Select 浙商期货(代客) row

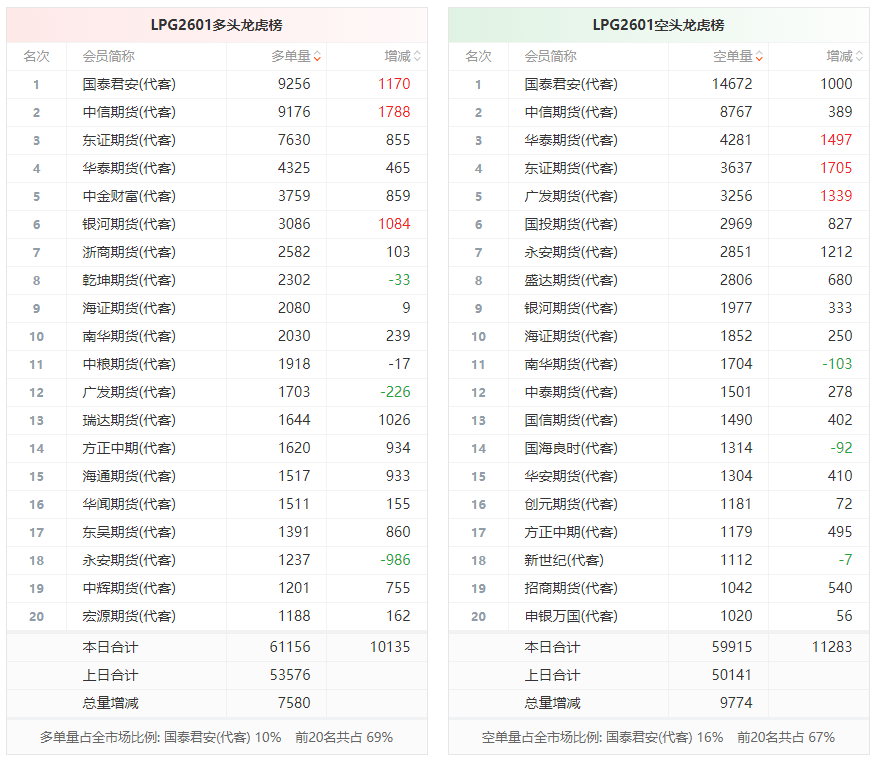coord(217,252)
